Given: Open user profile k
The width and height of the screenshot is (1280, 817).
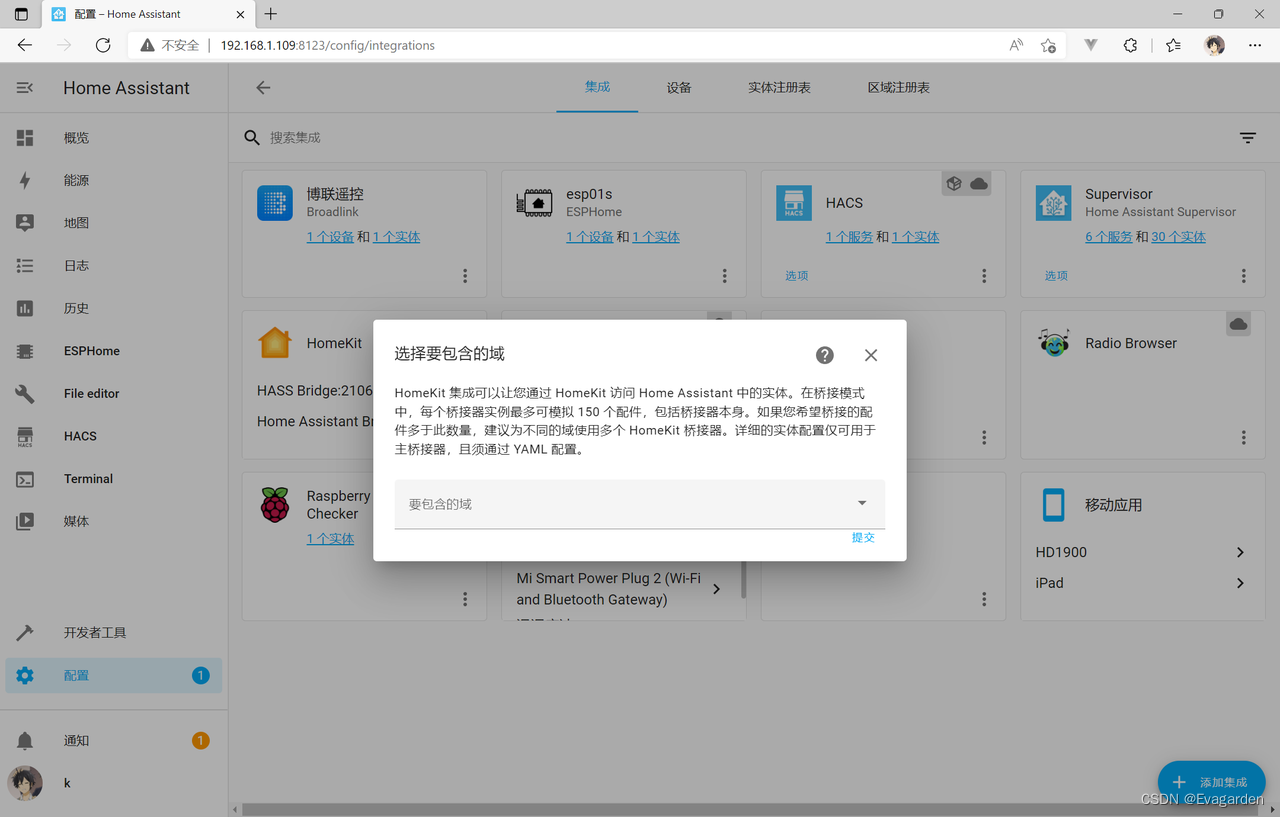Looking at the screenshot, I should pyautogui.click(x=114, y=783).
